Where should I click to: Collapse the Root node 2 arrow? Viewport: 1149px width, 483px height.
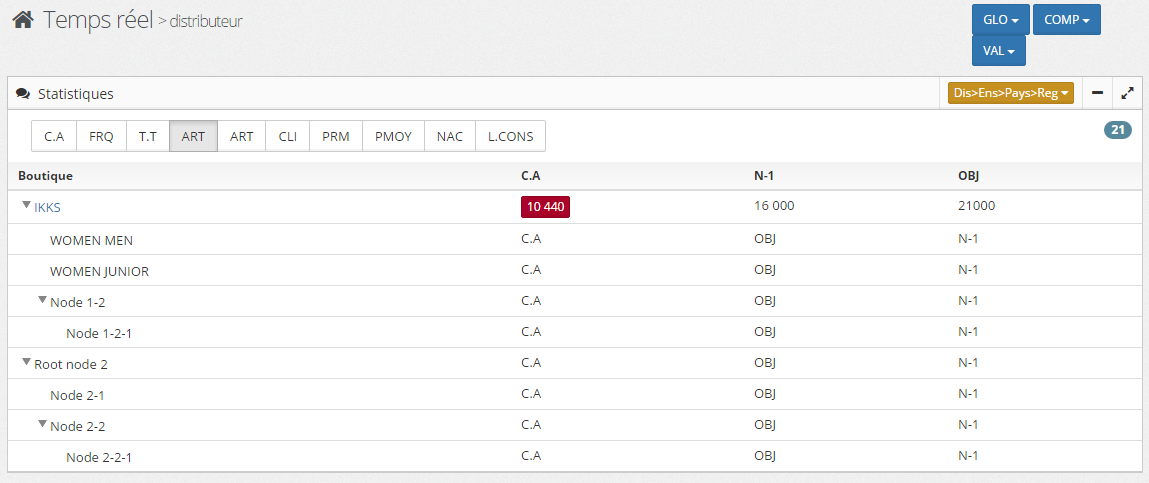[26, 363]
